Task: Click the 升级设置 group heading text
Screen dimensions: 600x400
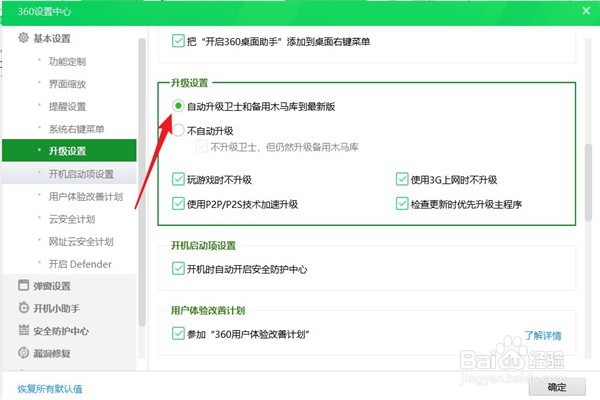Action: click(x=189, y=83)
